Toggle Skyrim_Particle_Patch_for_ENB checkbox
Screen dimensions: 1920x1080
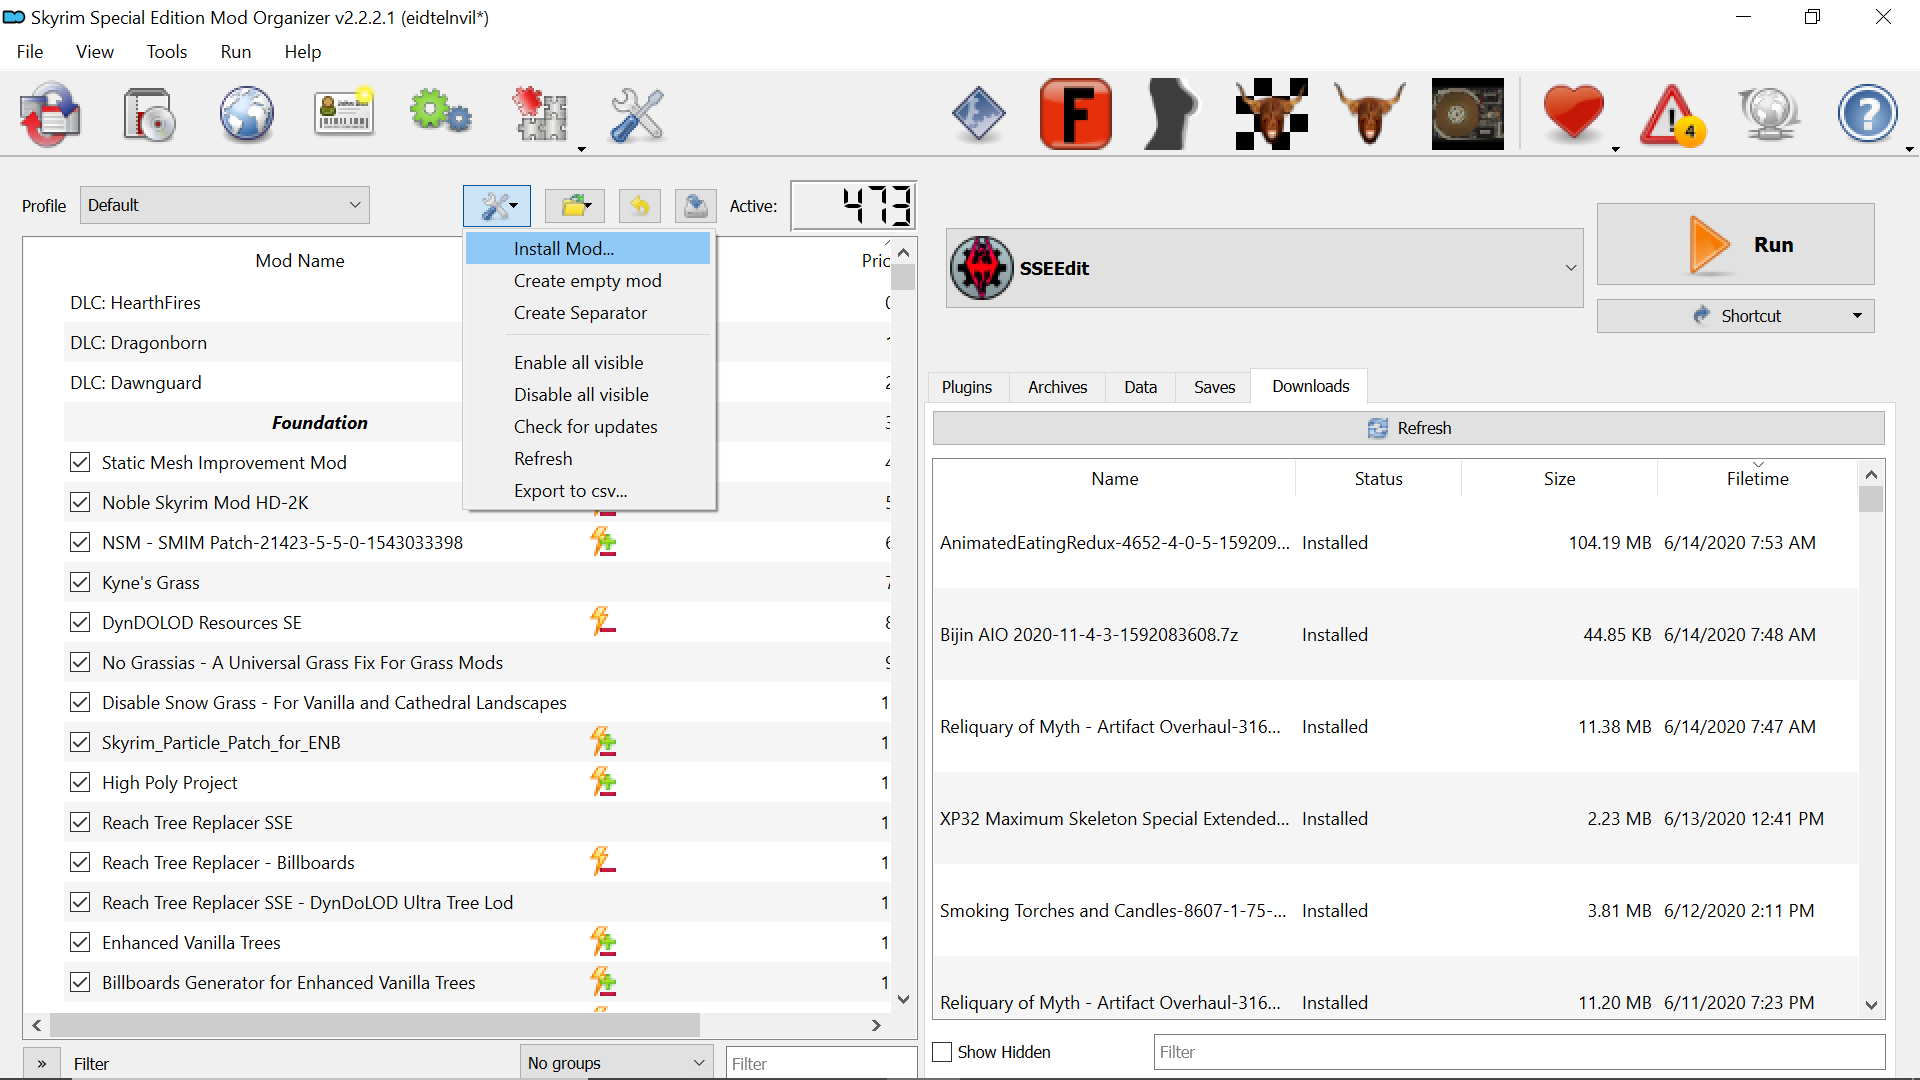(x=80, y=742)
